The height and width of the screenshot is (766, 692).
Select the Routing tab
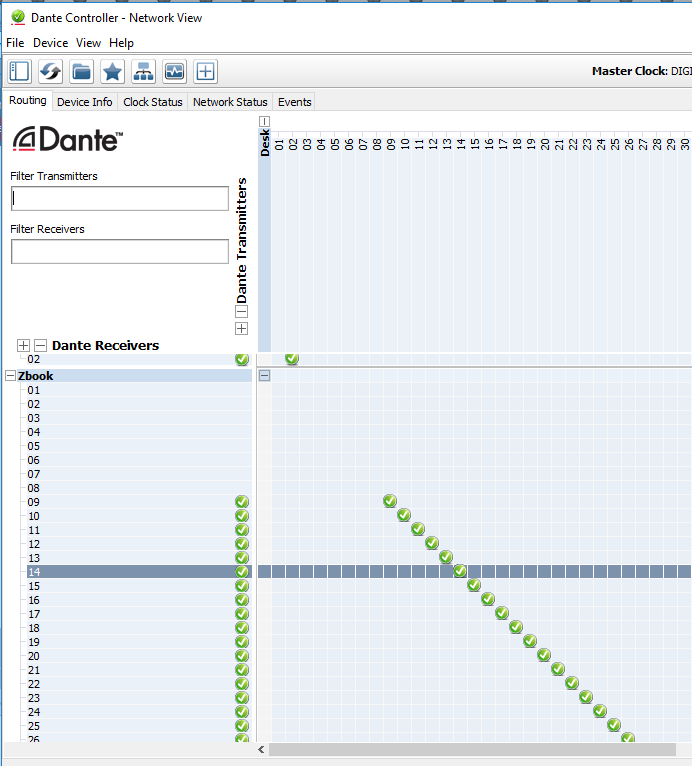click(x=28, y=101)
